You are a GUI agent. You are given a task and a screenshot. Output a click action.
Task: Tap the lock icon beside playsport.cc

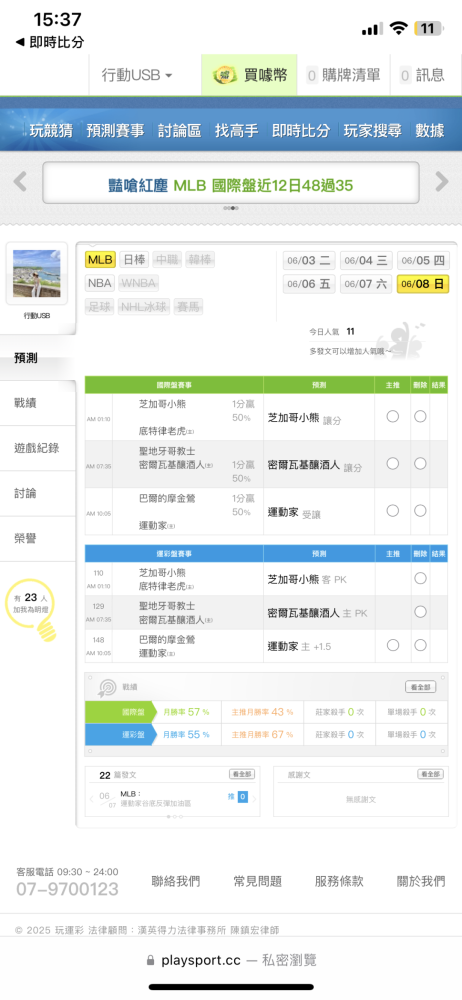[x=151, y=960]
